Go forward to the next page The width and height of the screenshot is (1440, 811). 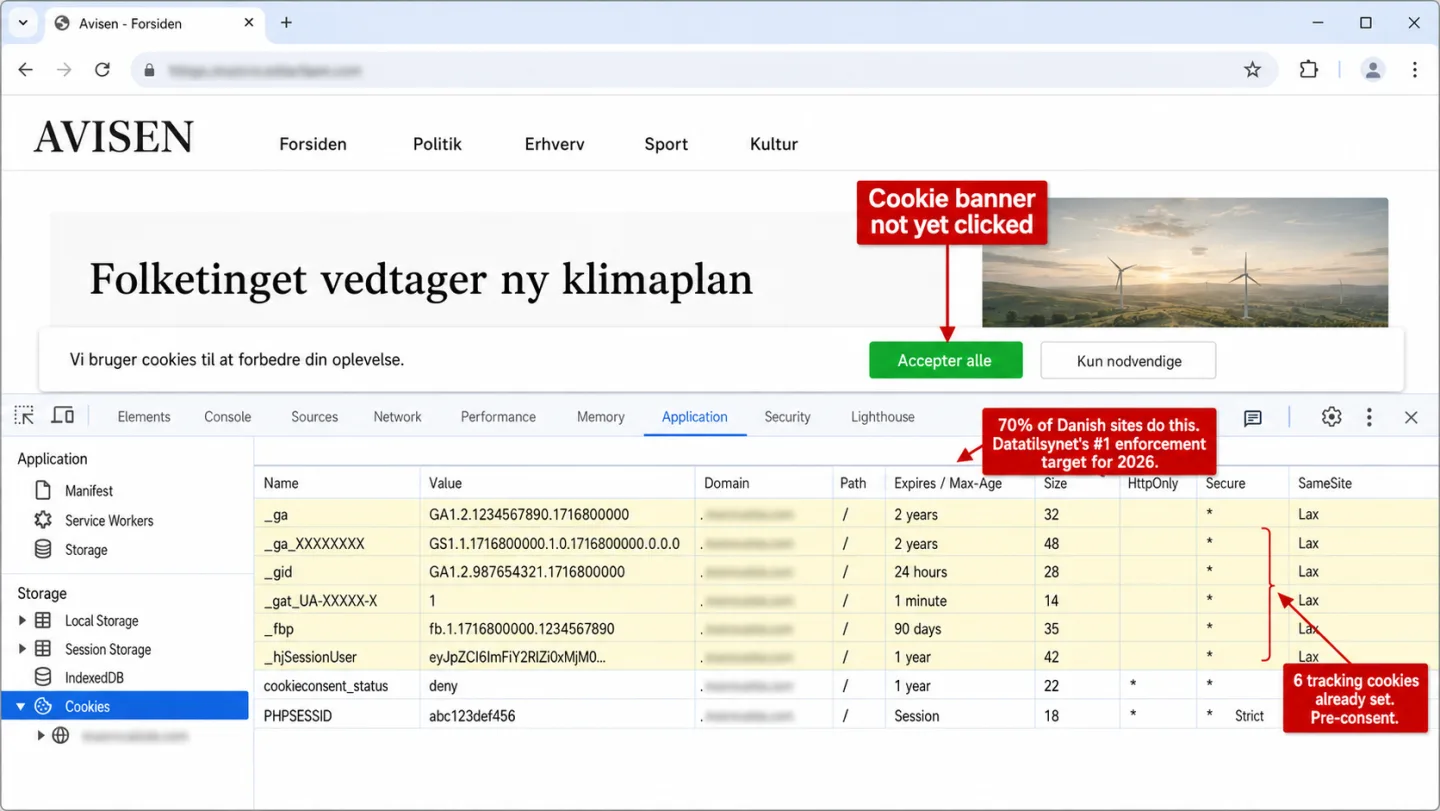pos(64,70)
